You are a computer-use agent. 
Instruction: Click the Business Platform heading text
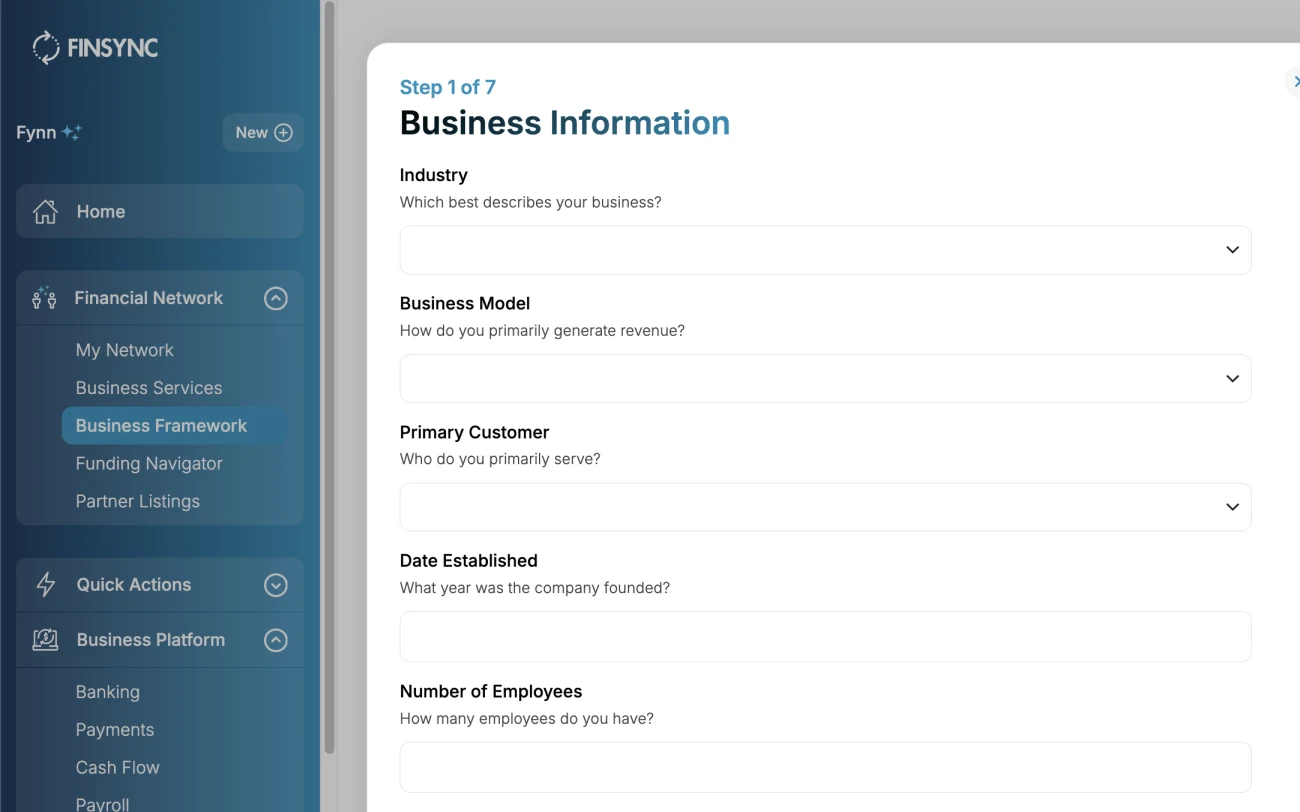coord(151,640)
